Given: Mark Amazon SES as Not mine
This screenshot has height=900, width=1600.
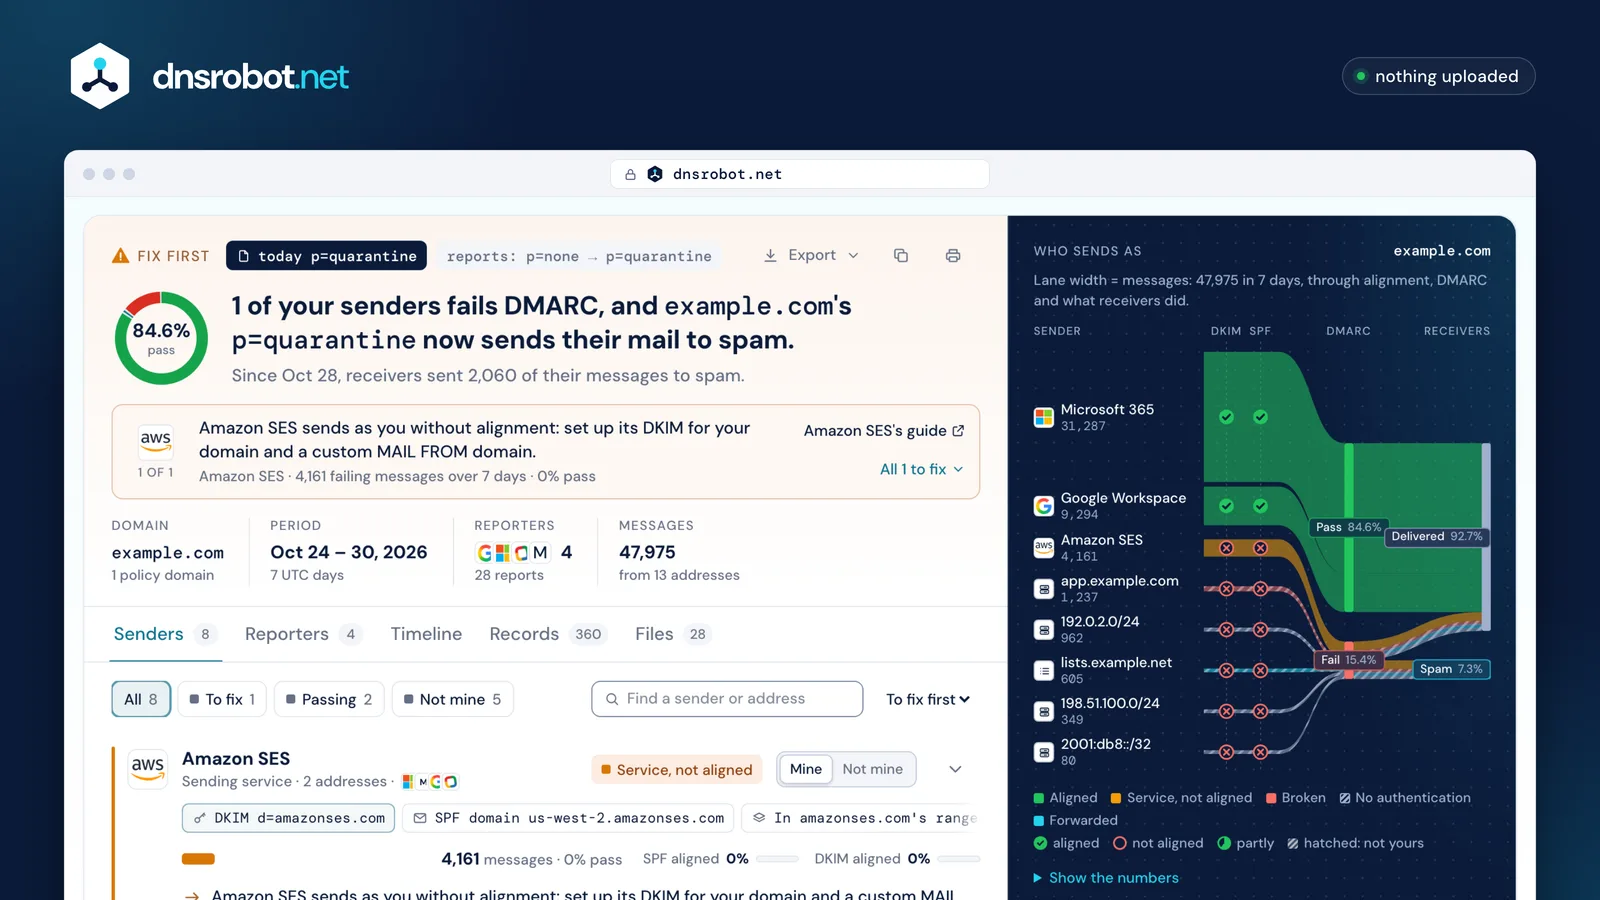Looking at the screenshot, I should pos(873,769).
